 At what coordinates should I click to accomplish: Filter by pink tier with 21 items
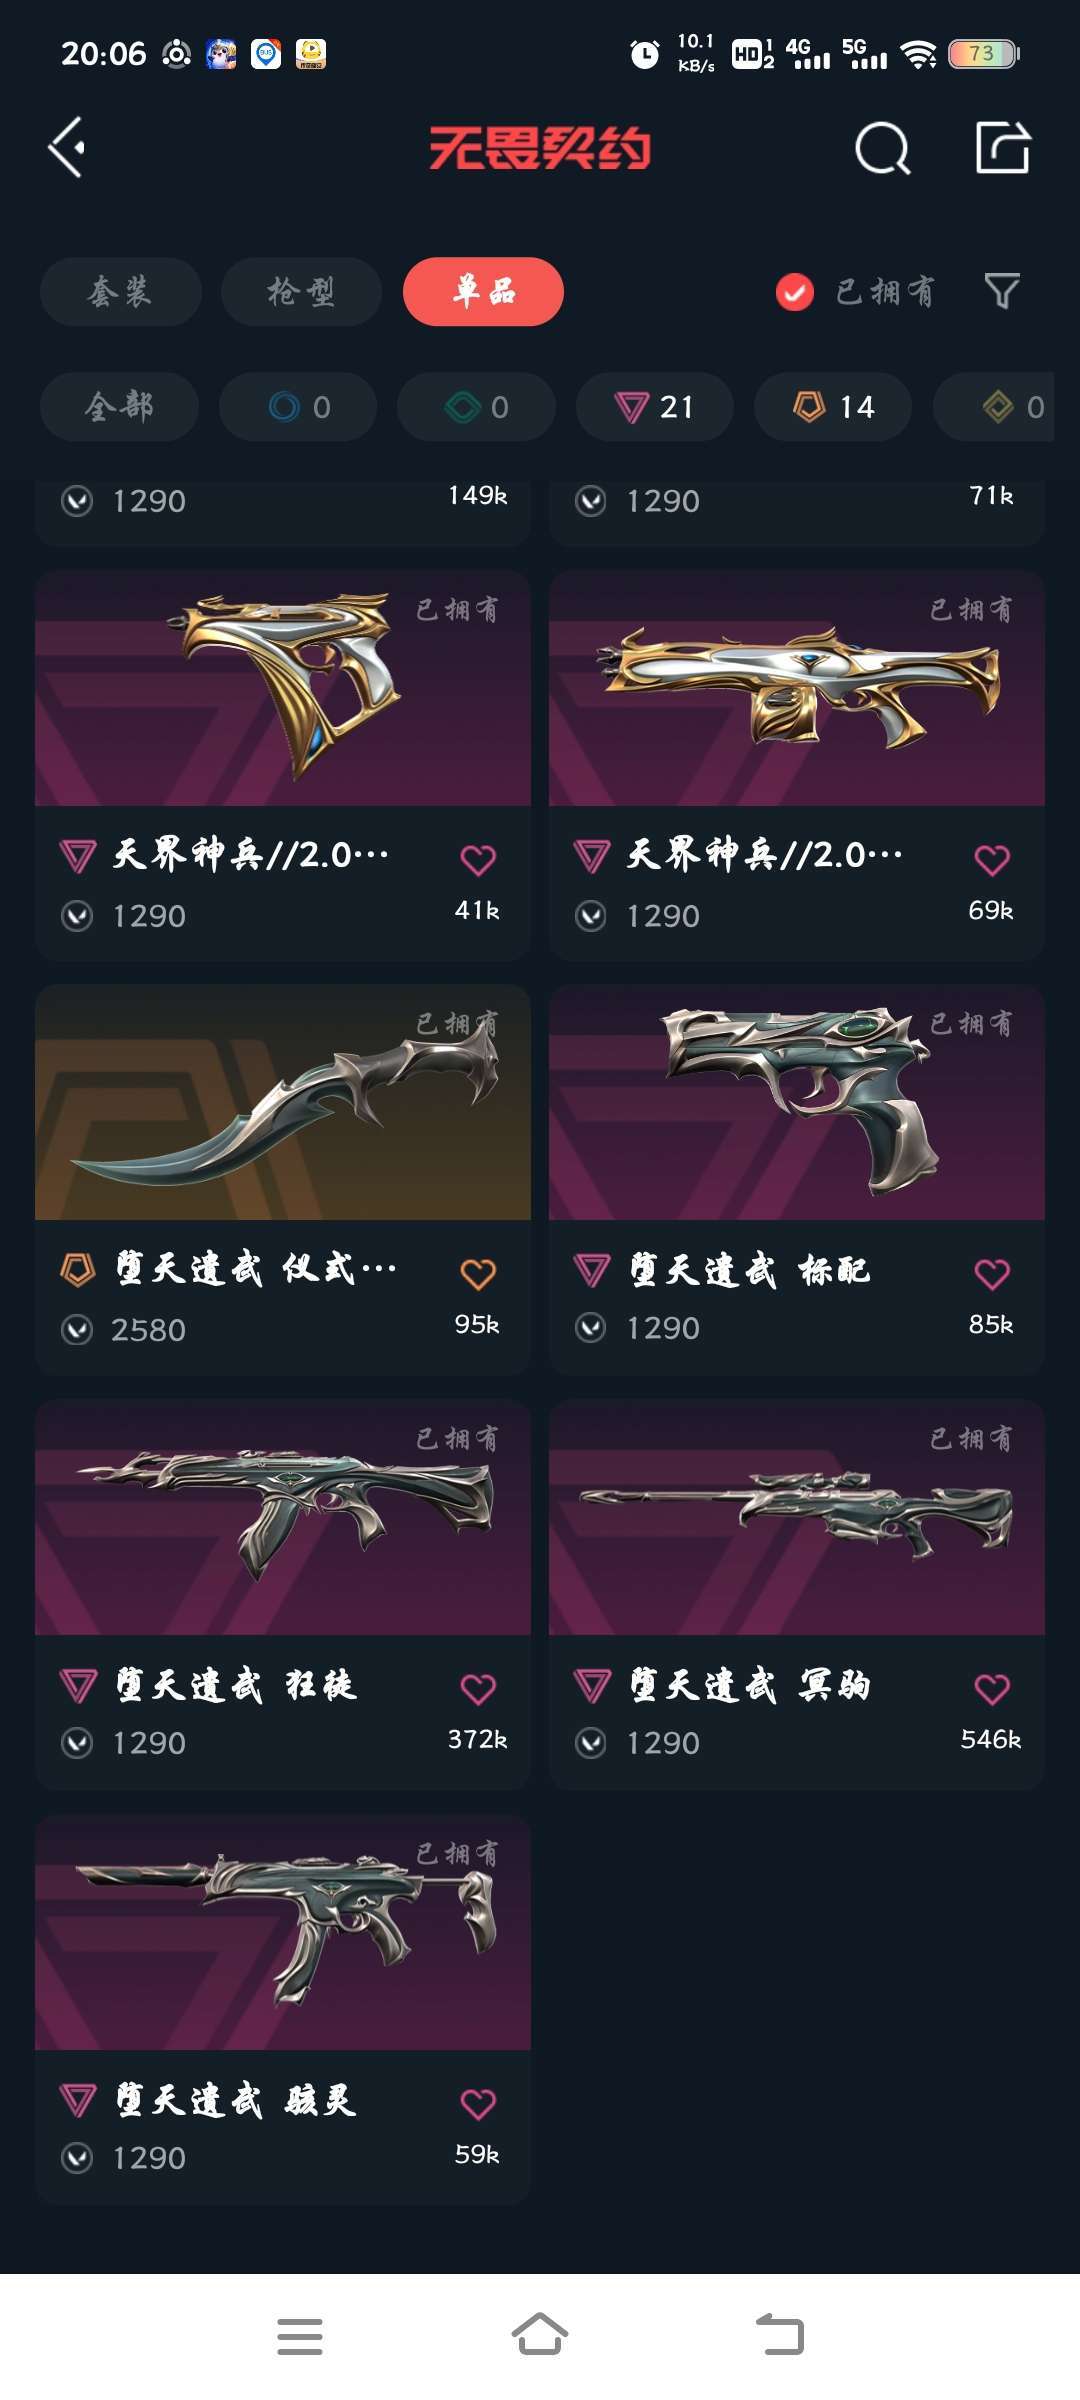point(655,407)
